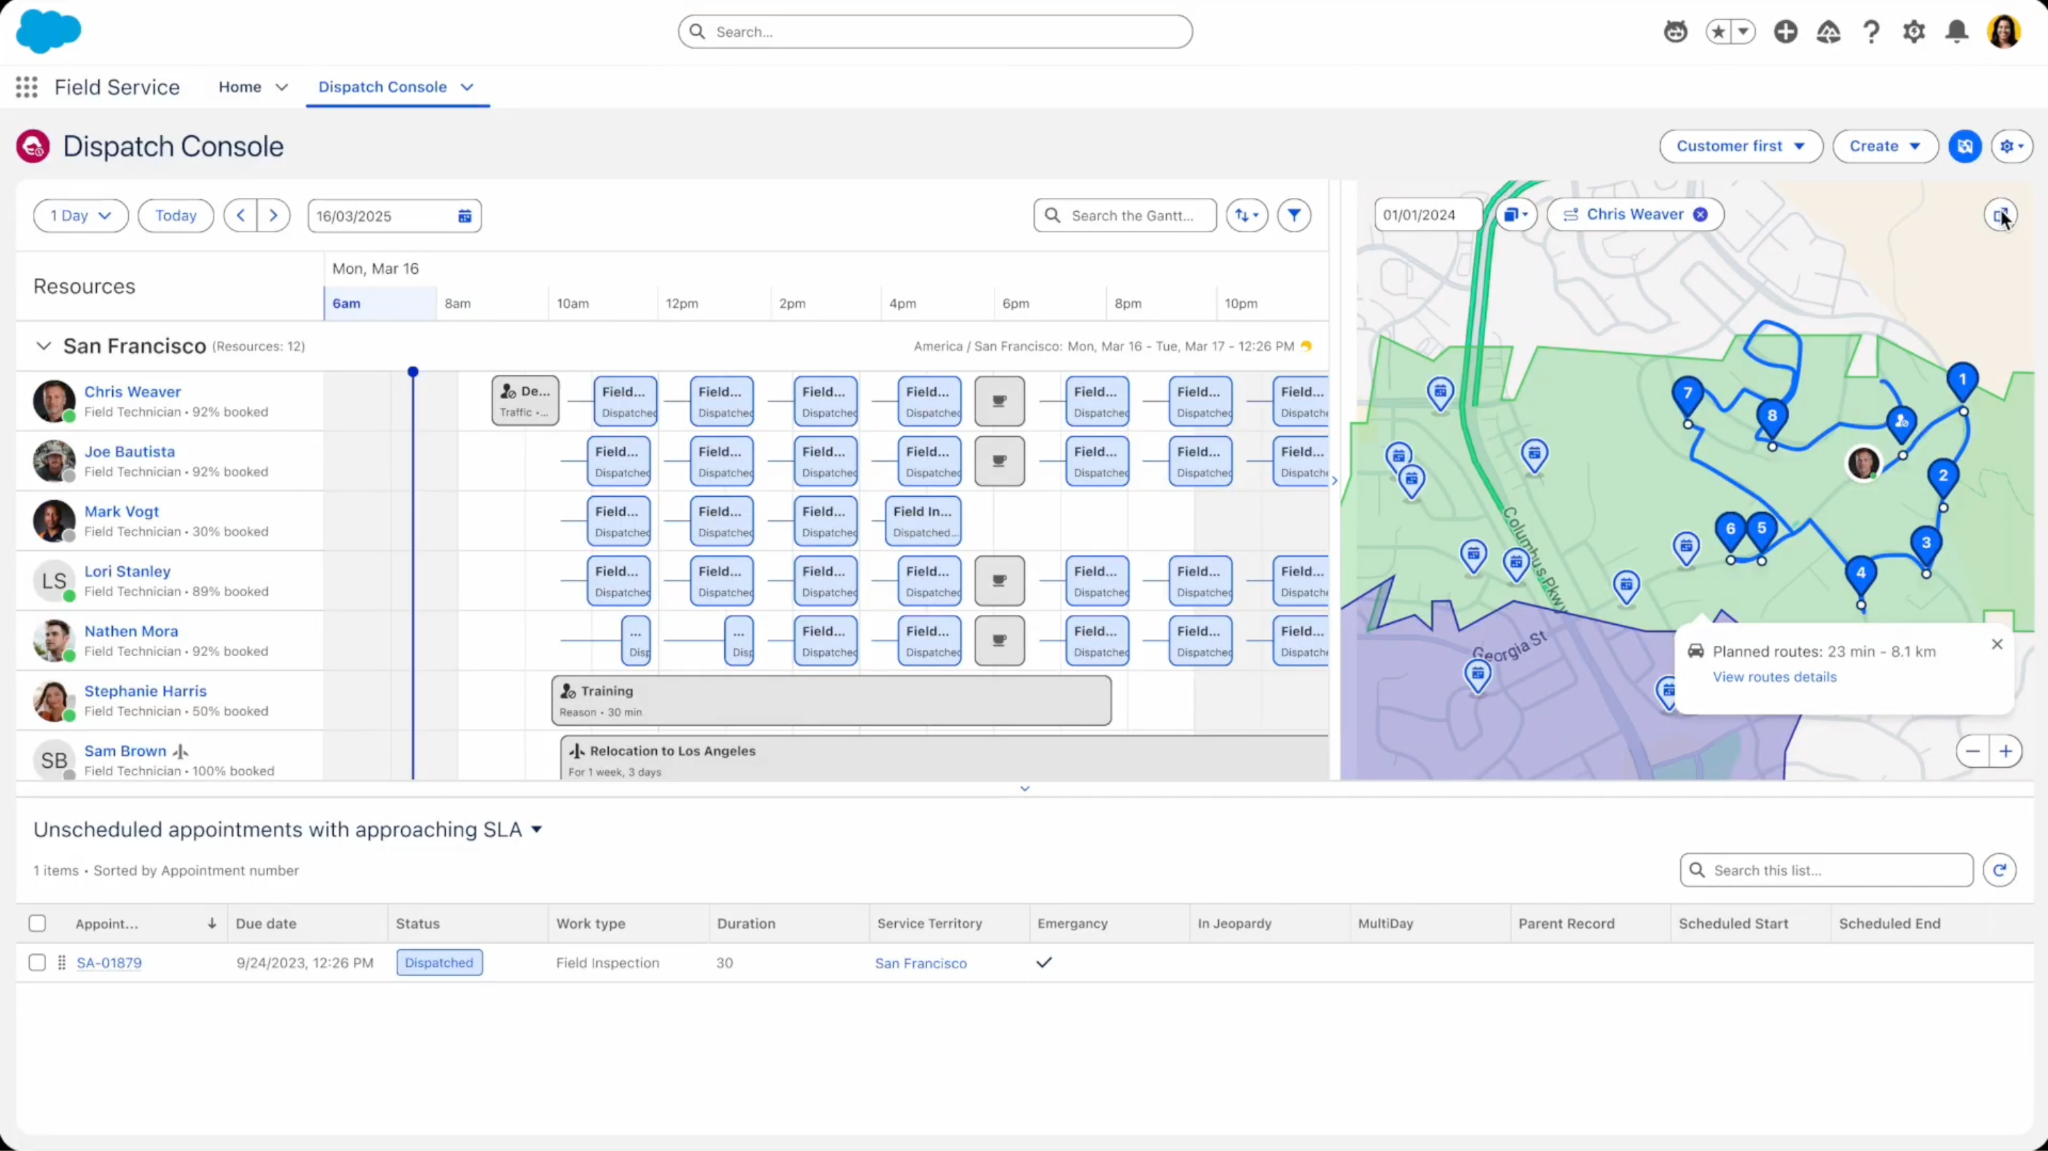The image size is (2048, 1151).
Task: Switch to the Dispatch Console tab
Action: [382, 87]
